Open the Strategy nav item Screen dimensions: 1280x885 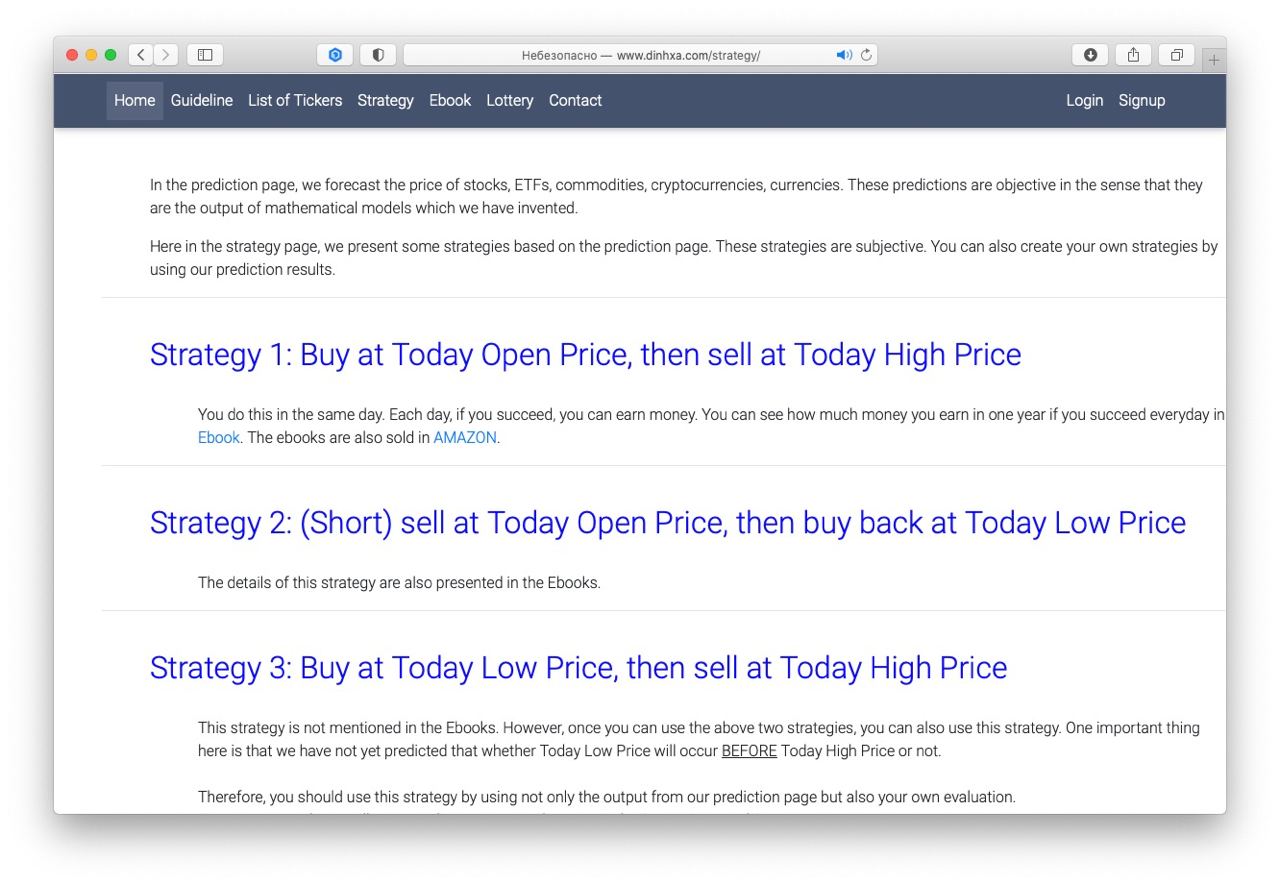pos(385,100)
